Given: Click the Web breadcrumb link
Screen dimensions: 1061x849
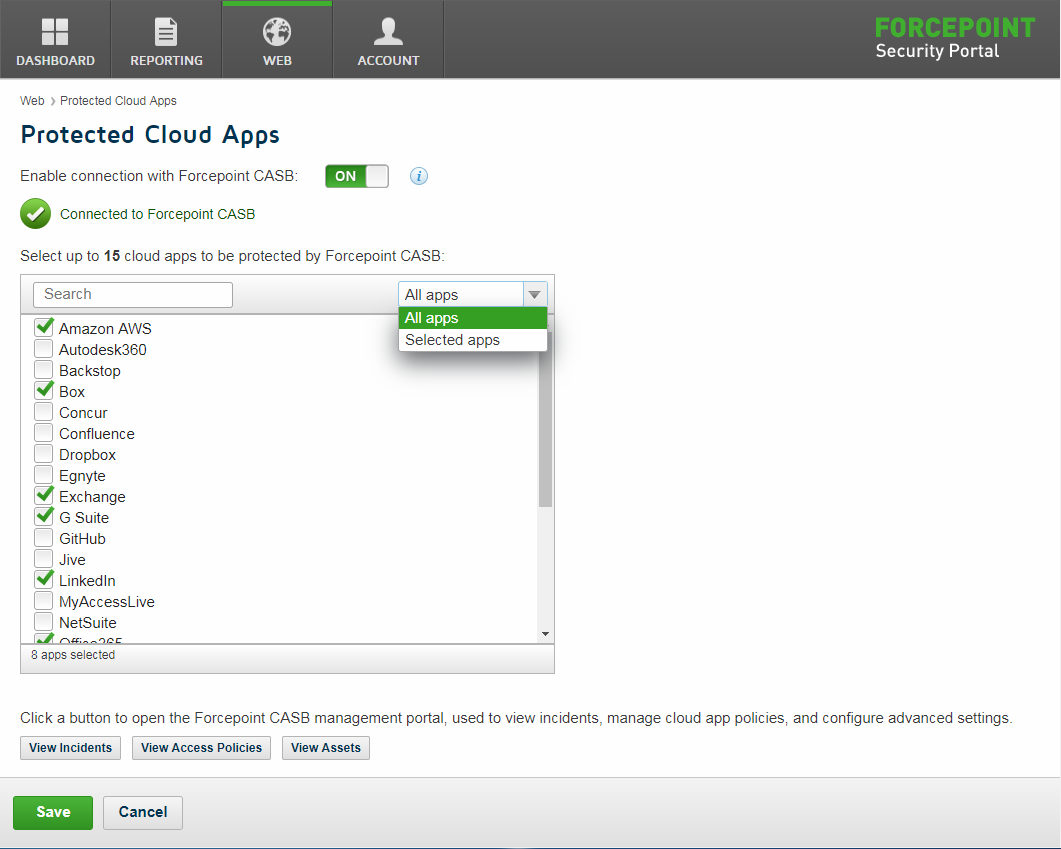Looking at the screenshot, I should [32, 101].
